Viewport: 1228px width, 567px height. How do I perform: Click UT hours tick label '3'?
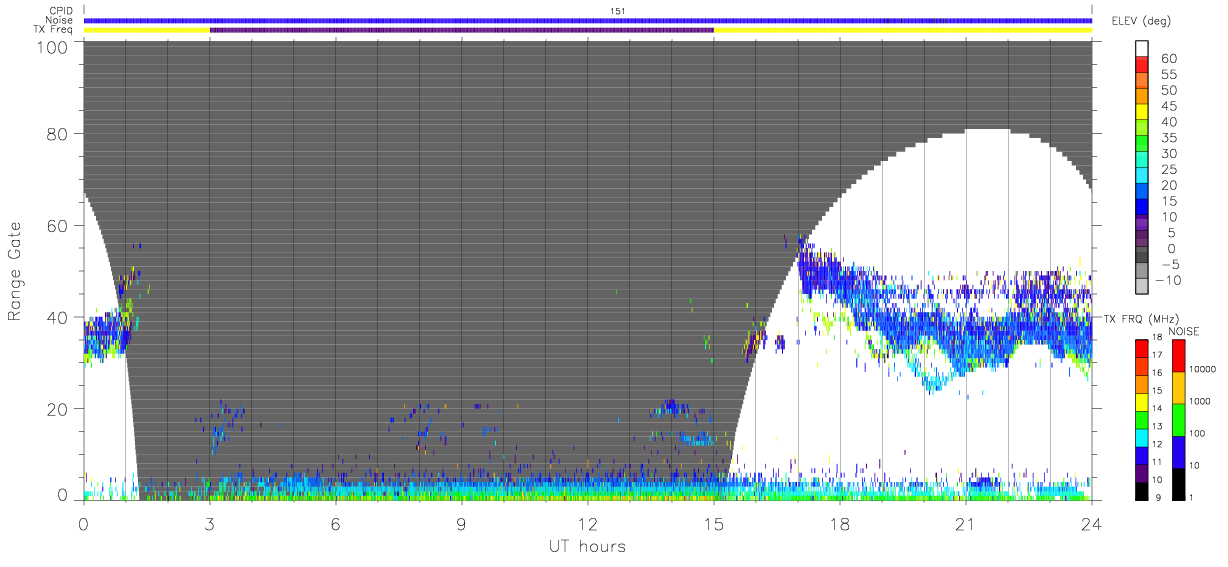pos(210,523)
